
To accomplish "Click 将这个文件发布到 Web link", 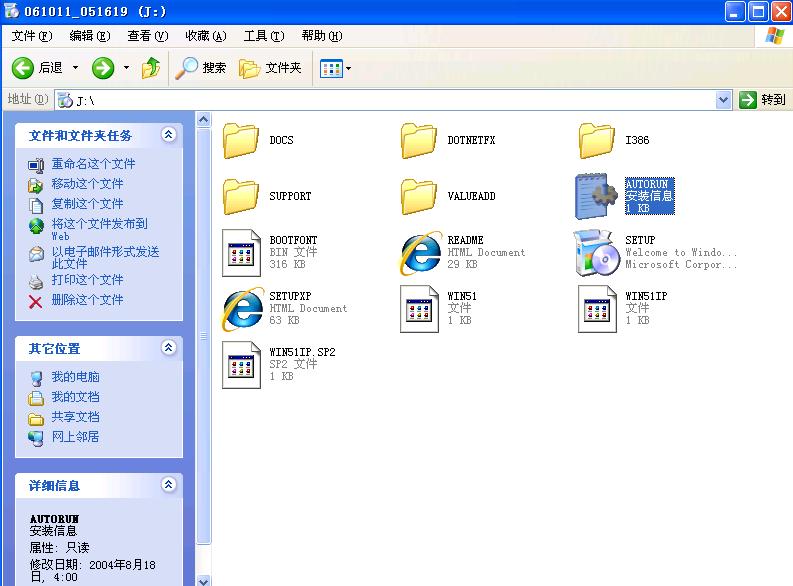I will coord(100,229).
